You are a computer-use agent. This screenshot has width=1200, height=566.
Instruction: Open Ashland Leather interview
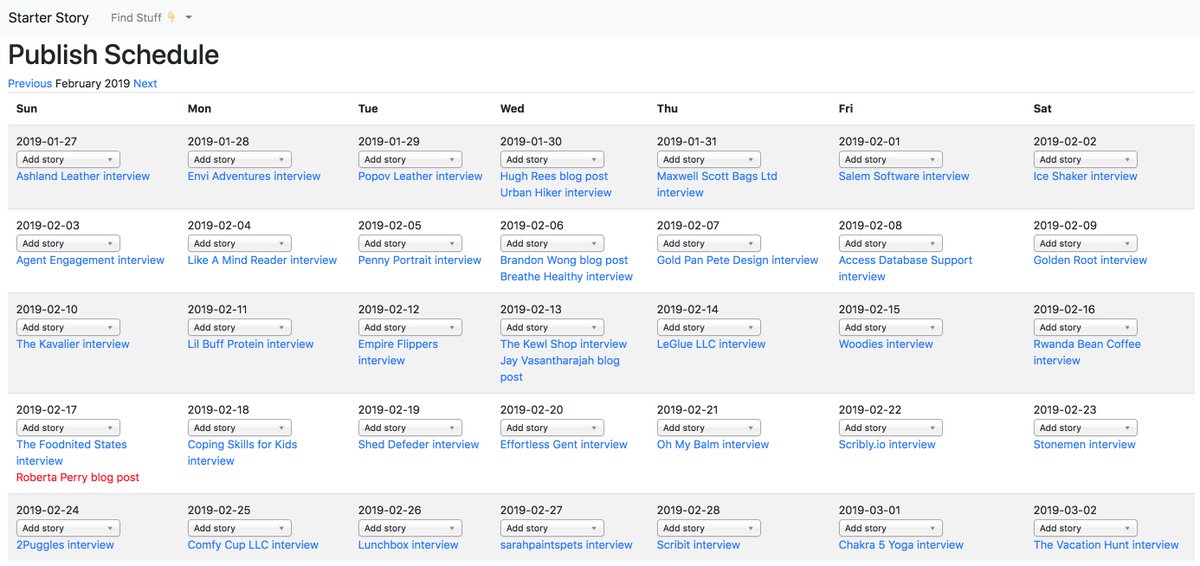pos(83,176)
